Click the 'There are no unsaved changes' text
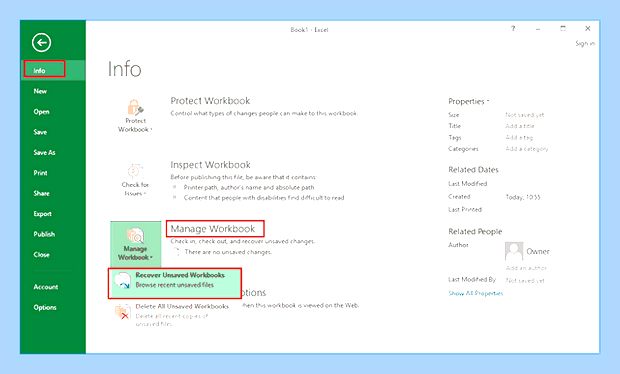This screenshot has width=620, height=374. click(x=228, y=252)
